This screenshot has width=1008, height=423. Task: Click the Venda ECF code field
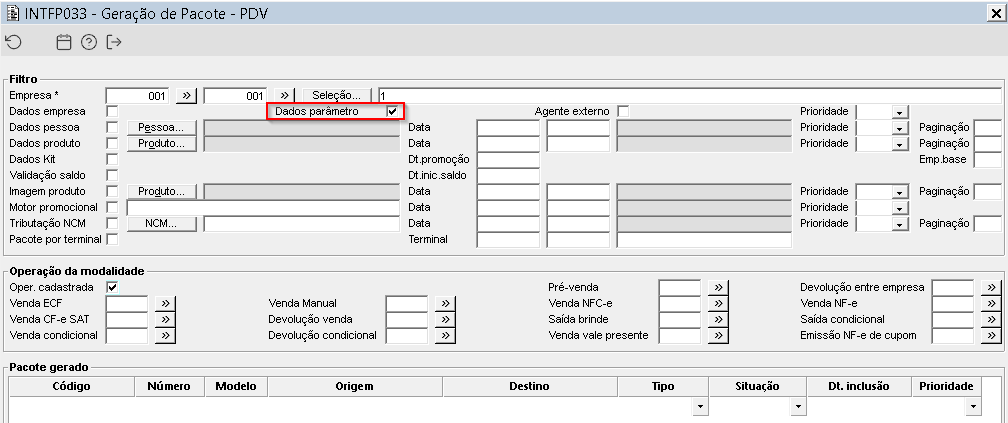[x=127, y=303]
